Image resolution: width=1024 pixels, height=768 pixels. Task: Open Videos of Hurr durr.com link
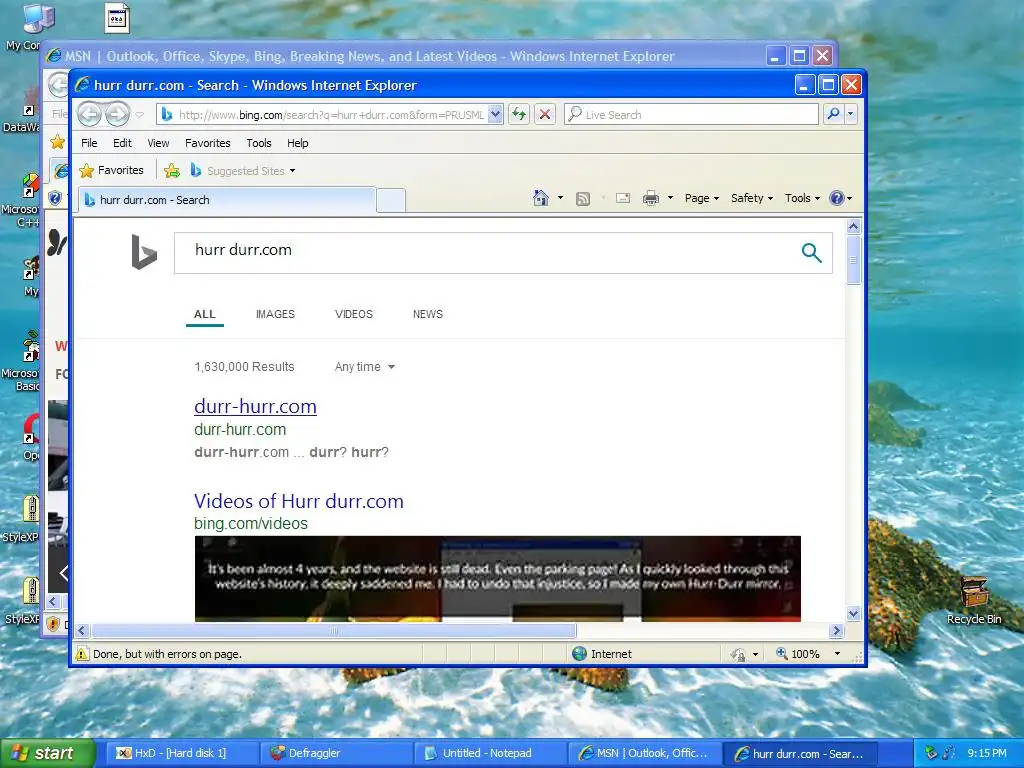point(298,501)
